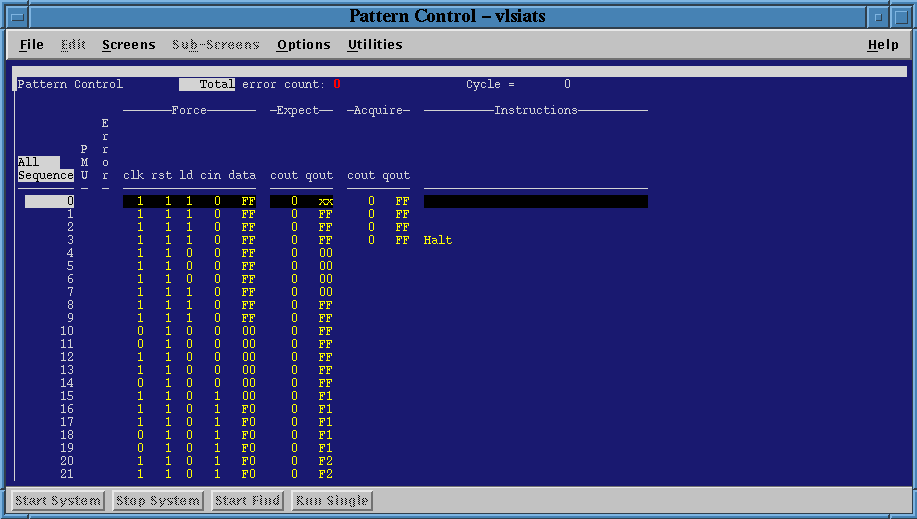This screenshot has width=917, height=519.
Task: Click the Expect cout column header
Action: click(284, 175)
